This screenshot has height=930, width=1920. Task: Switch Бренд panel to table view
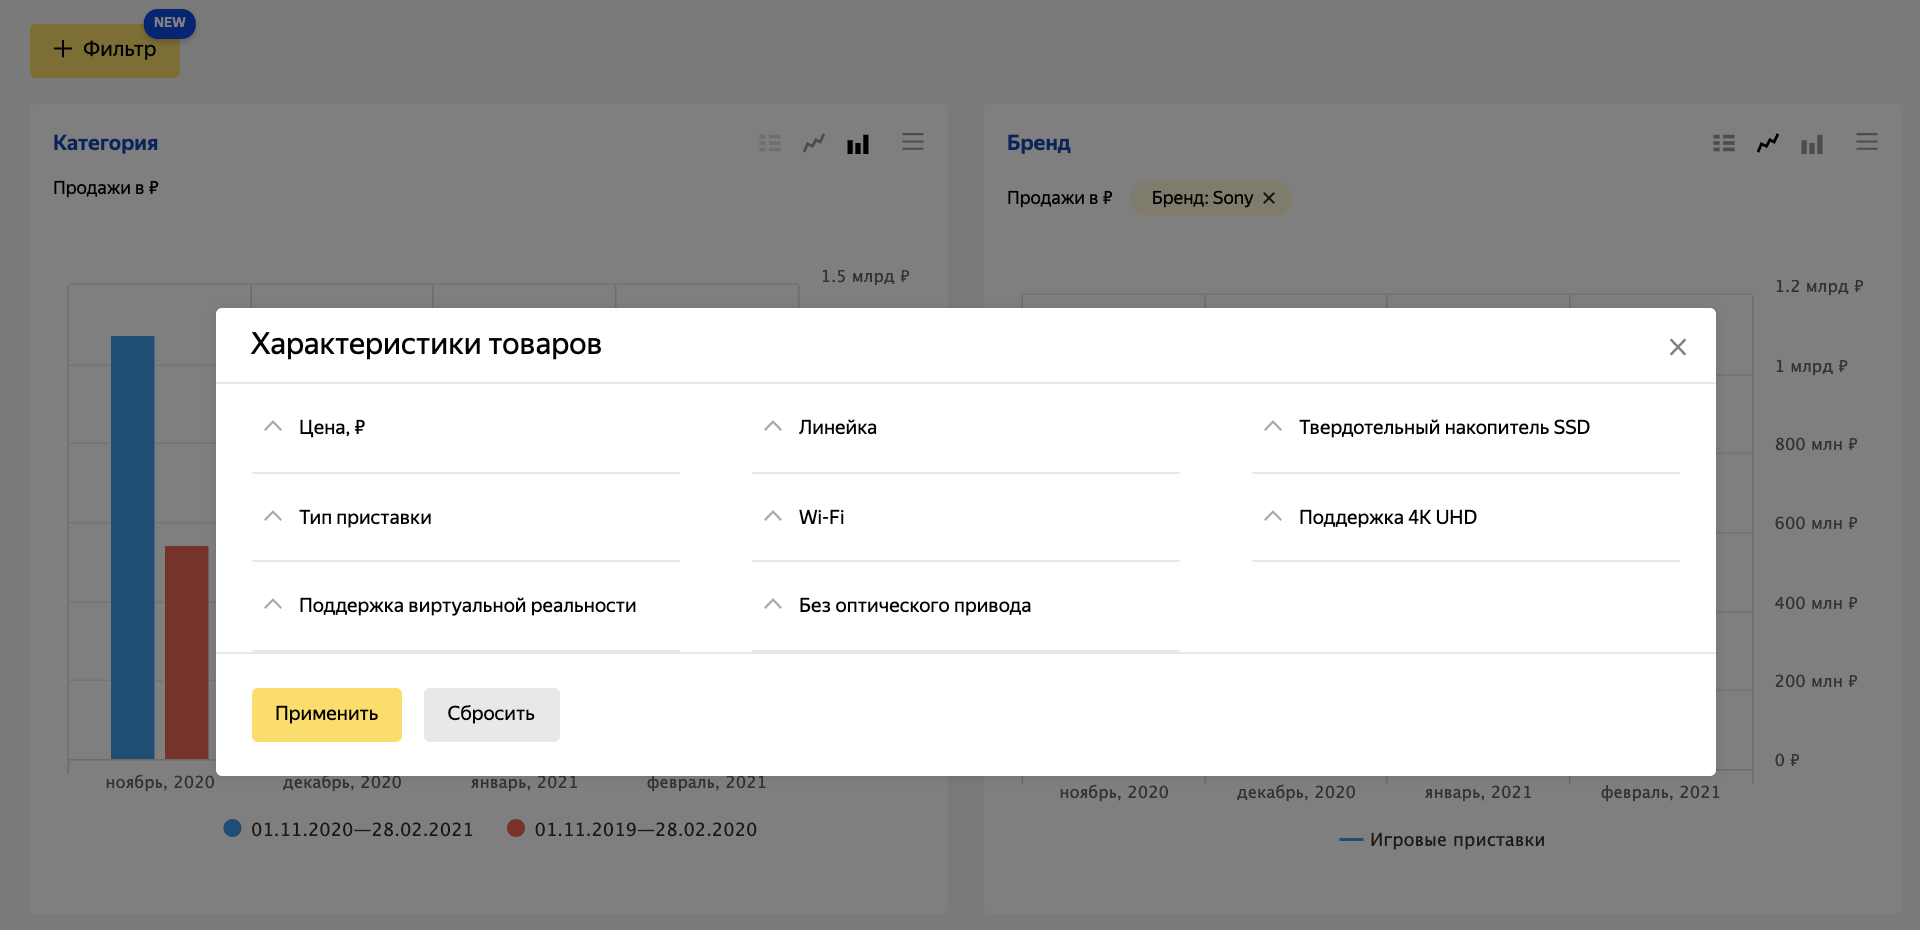(1723, 144)
